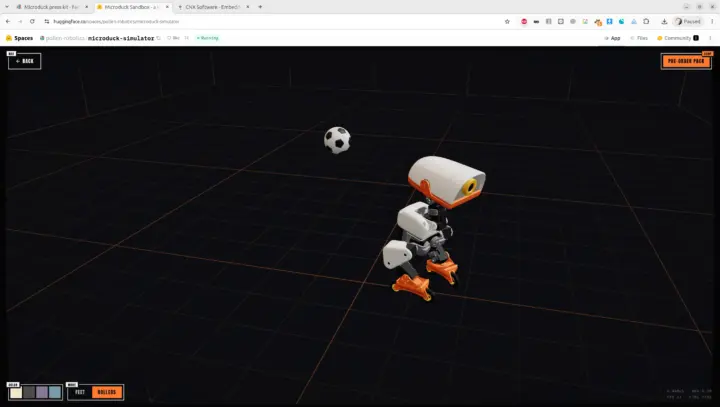Click the soccer ball in the scene

[337, 140]
